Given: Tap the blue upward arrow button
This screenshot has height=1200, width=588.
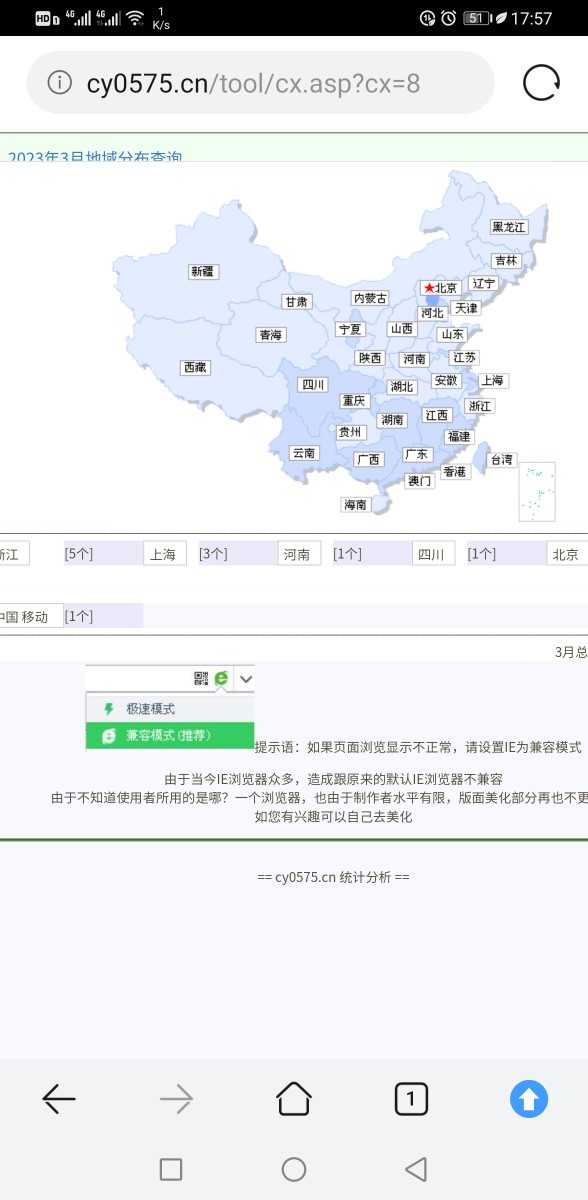Looking at the screenshot, I should coord(529,1100).
